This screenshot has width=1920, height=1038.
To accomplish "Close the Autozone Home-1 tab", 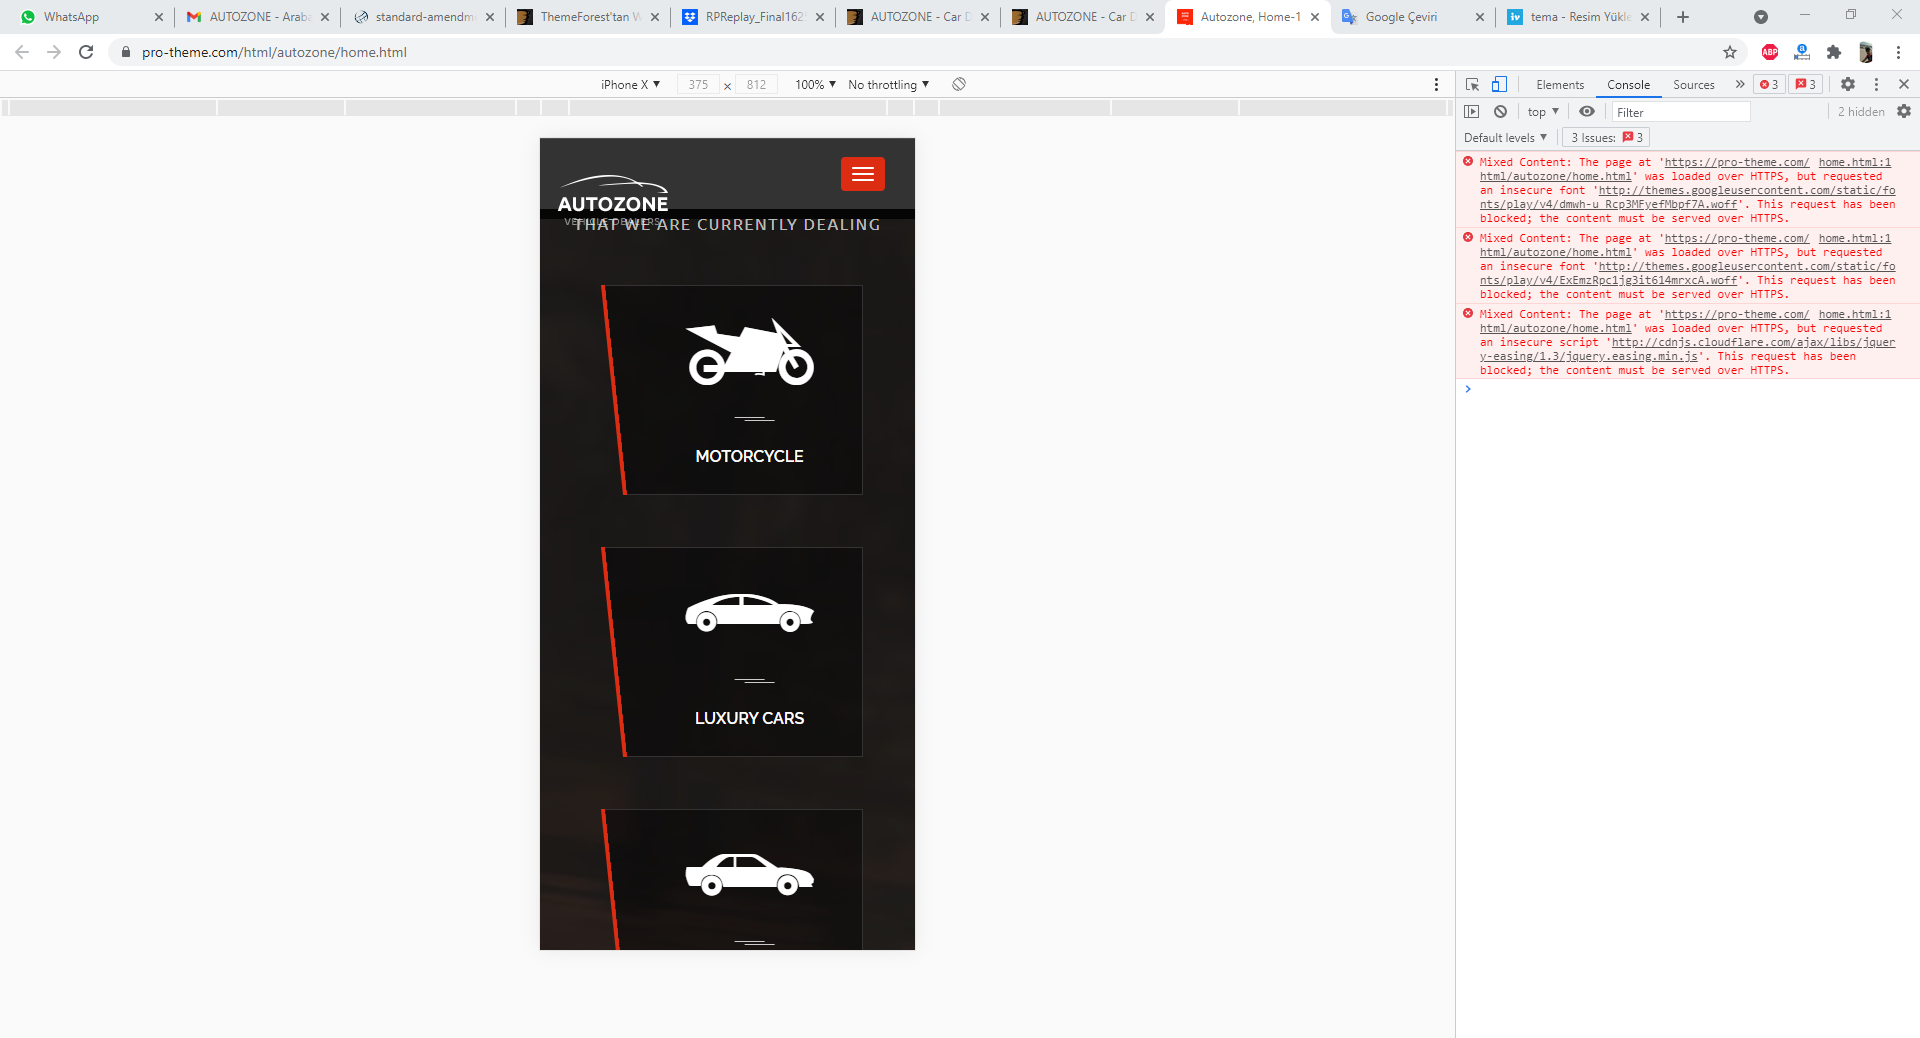I will click(x=1315, y=17).
